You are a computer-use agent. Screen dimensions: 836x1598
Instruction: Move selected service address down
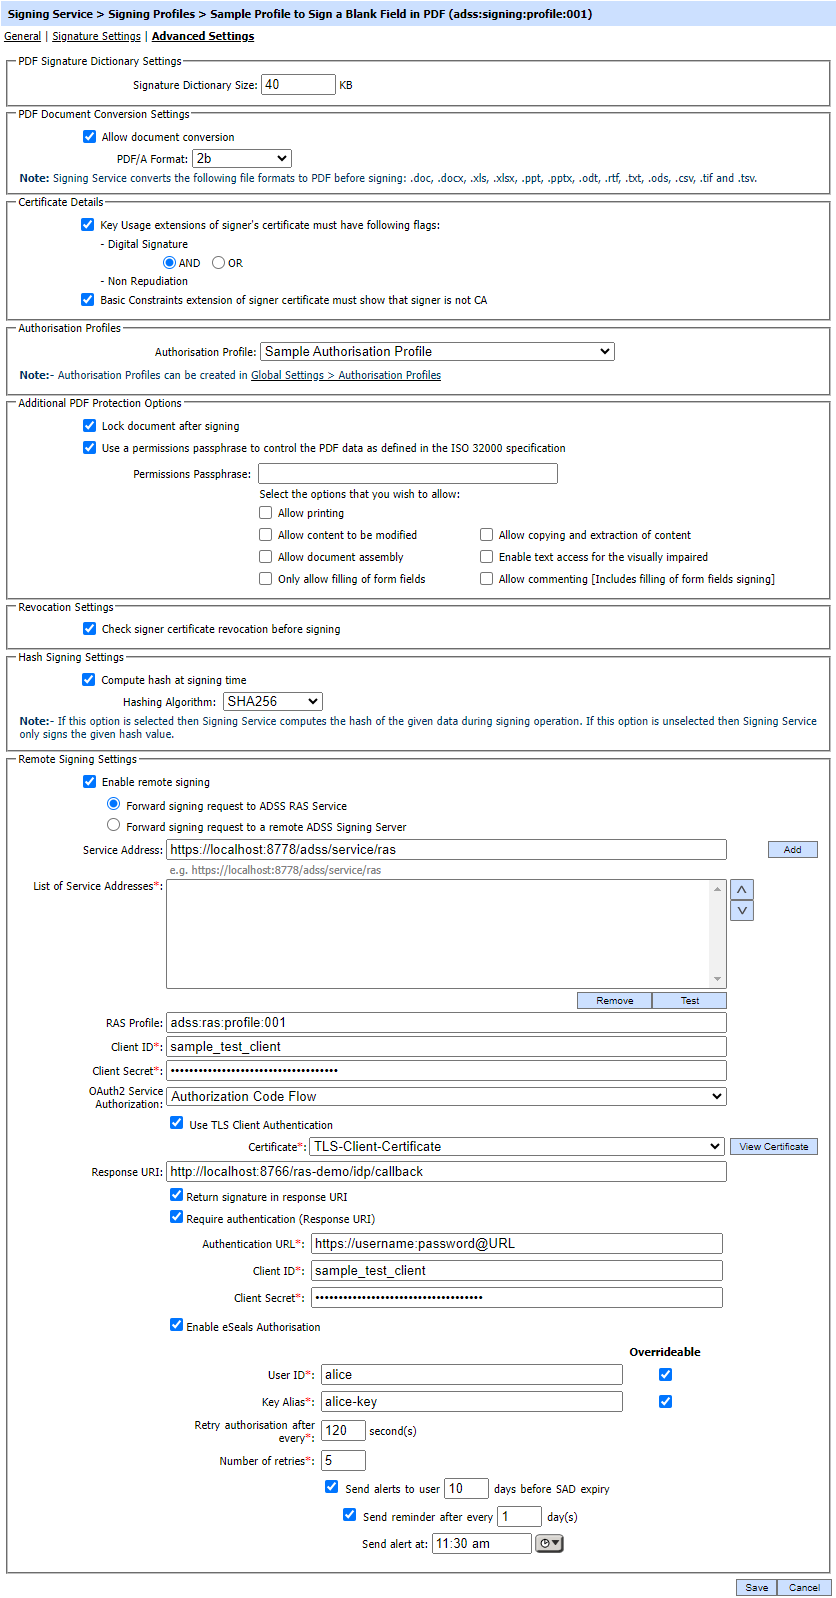pos(741,910)
